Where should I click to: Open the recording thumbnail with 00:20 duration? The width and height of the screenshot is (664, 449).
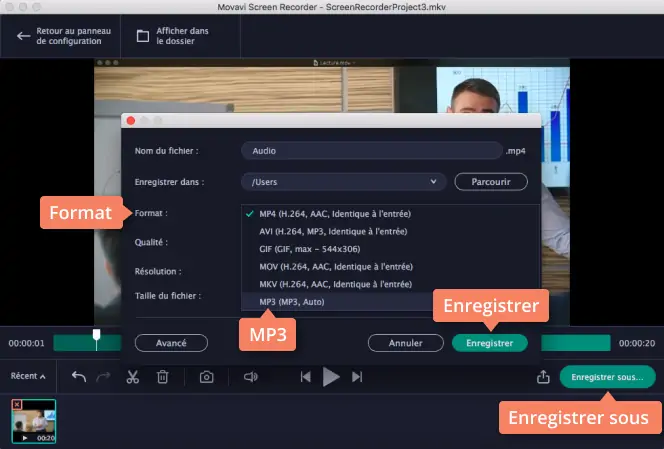coord(34,421)
